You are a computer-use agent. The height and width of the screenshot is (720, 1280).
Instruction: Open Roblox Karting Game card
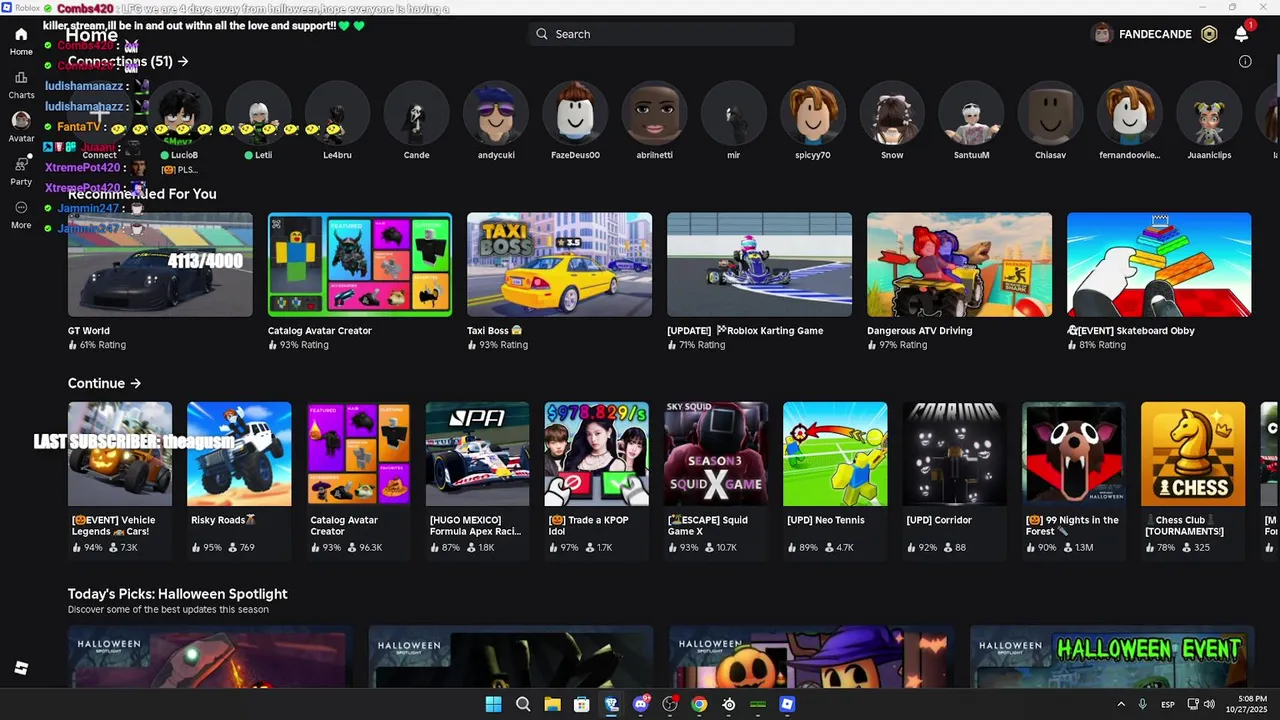coord(759,281)
